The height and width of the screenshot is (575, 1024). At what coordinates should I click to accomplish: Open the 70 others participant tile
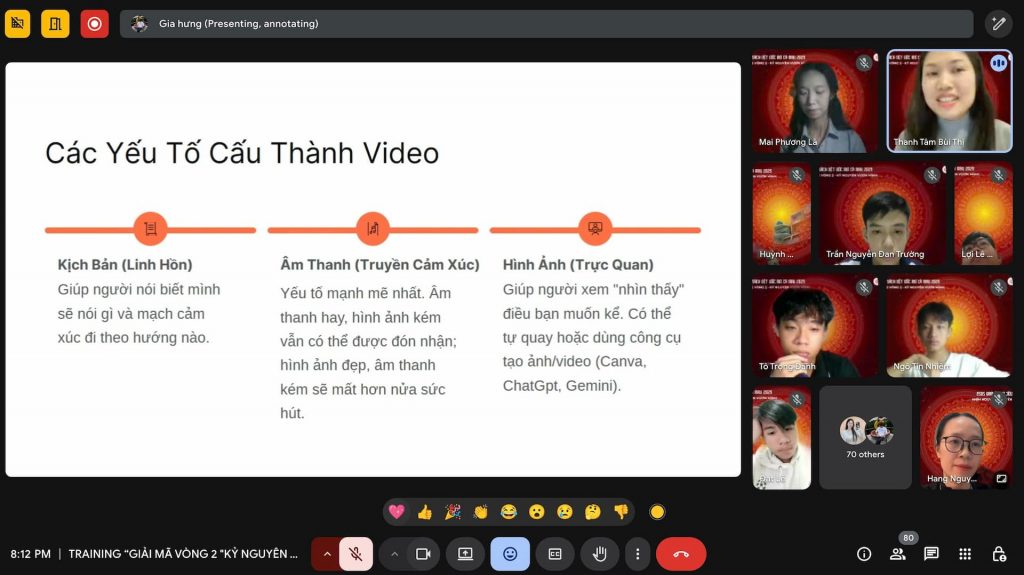click(865, 438)
